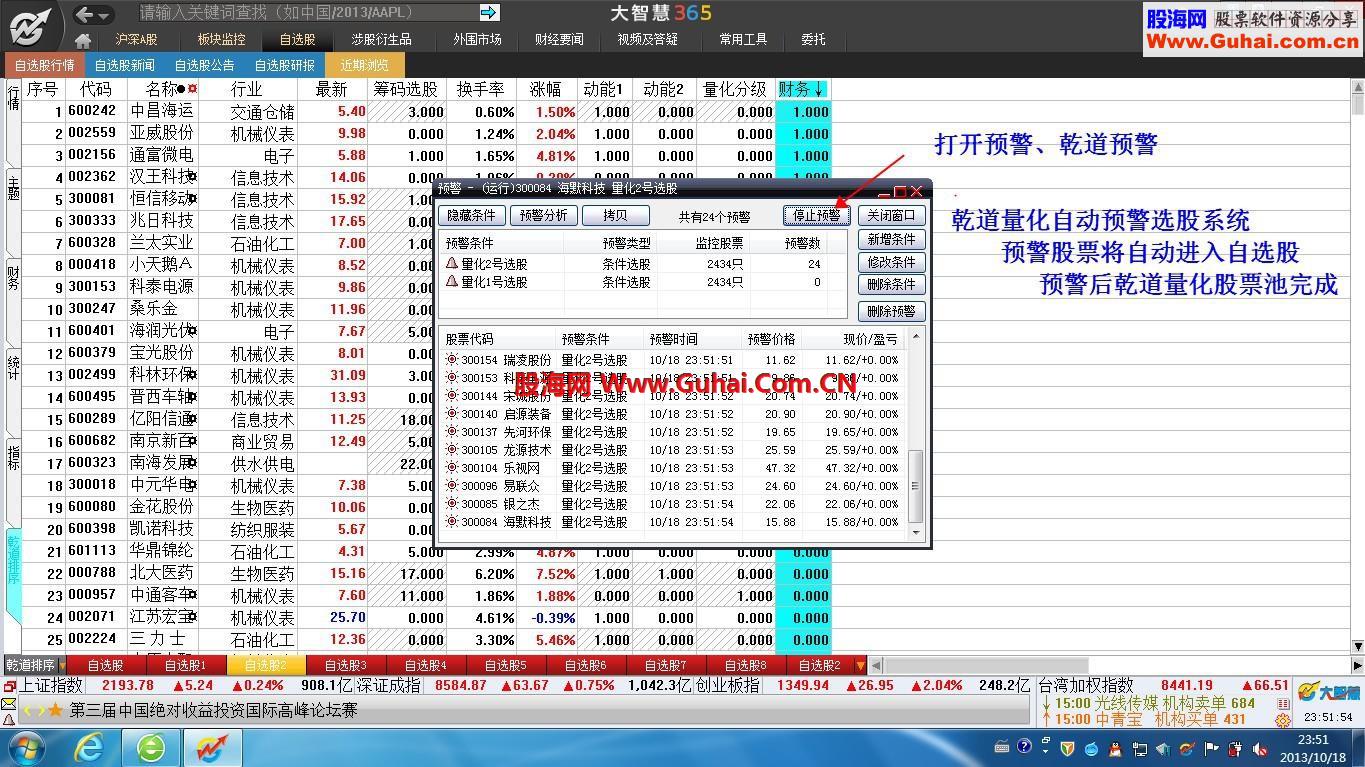Click 预警分析 button
This screenshot has width=1365, height=767.
tap(543, 215)
